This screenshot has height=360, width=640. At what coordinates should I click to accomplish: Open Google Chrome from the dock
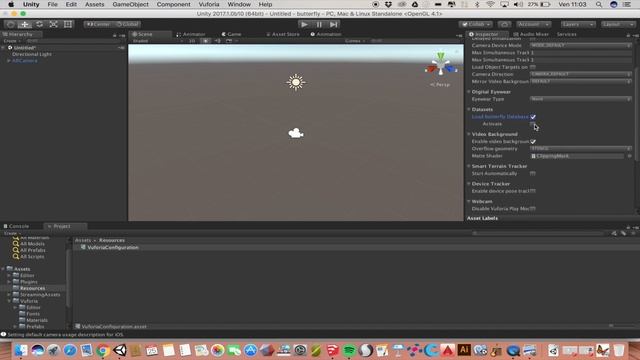tap(102, 350)
